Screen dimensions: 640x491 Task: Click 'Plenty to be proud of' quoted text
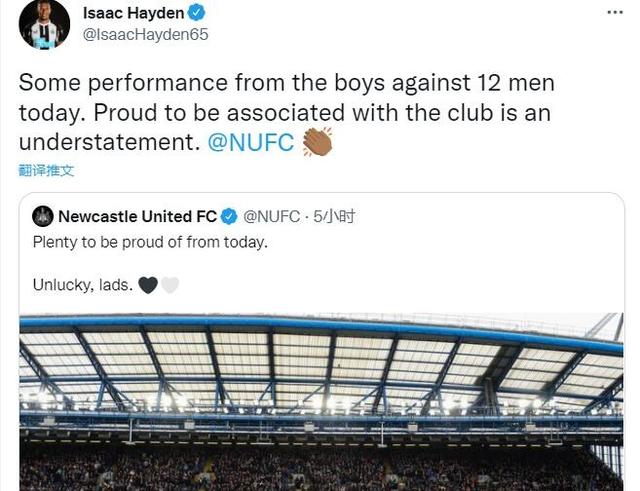[150, 242]
